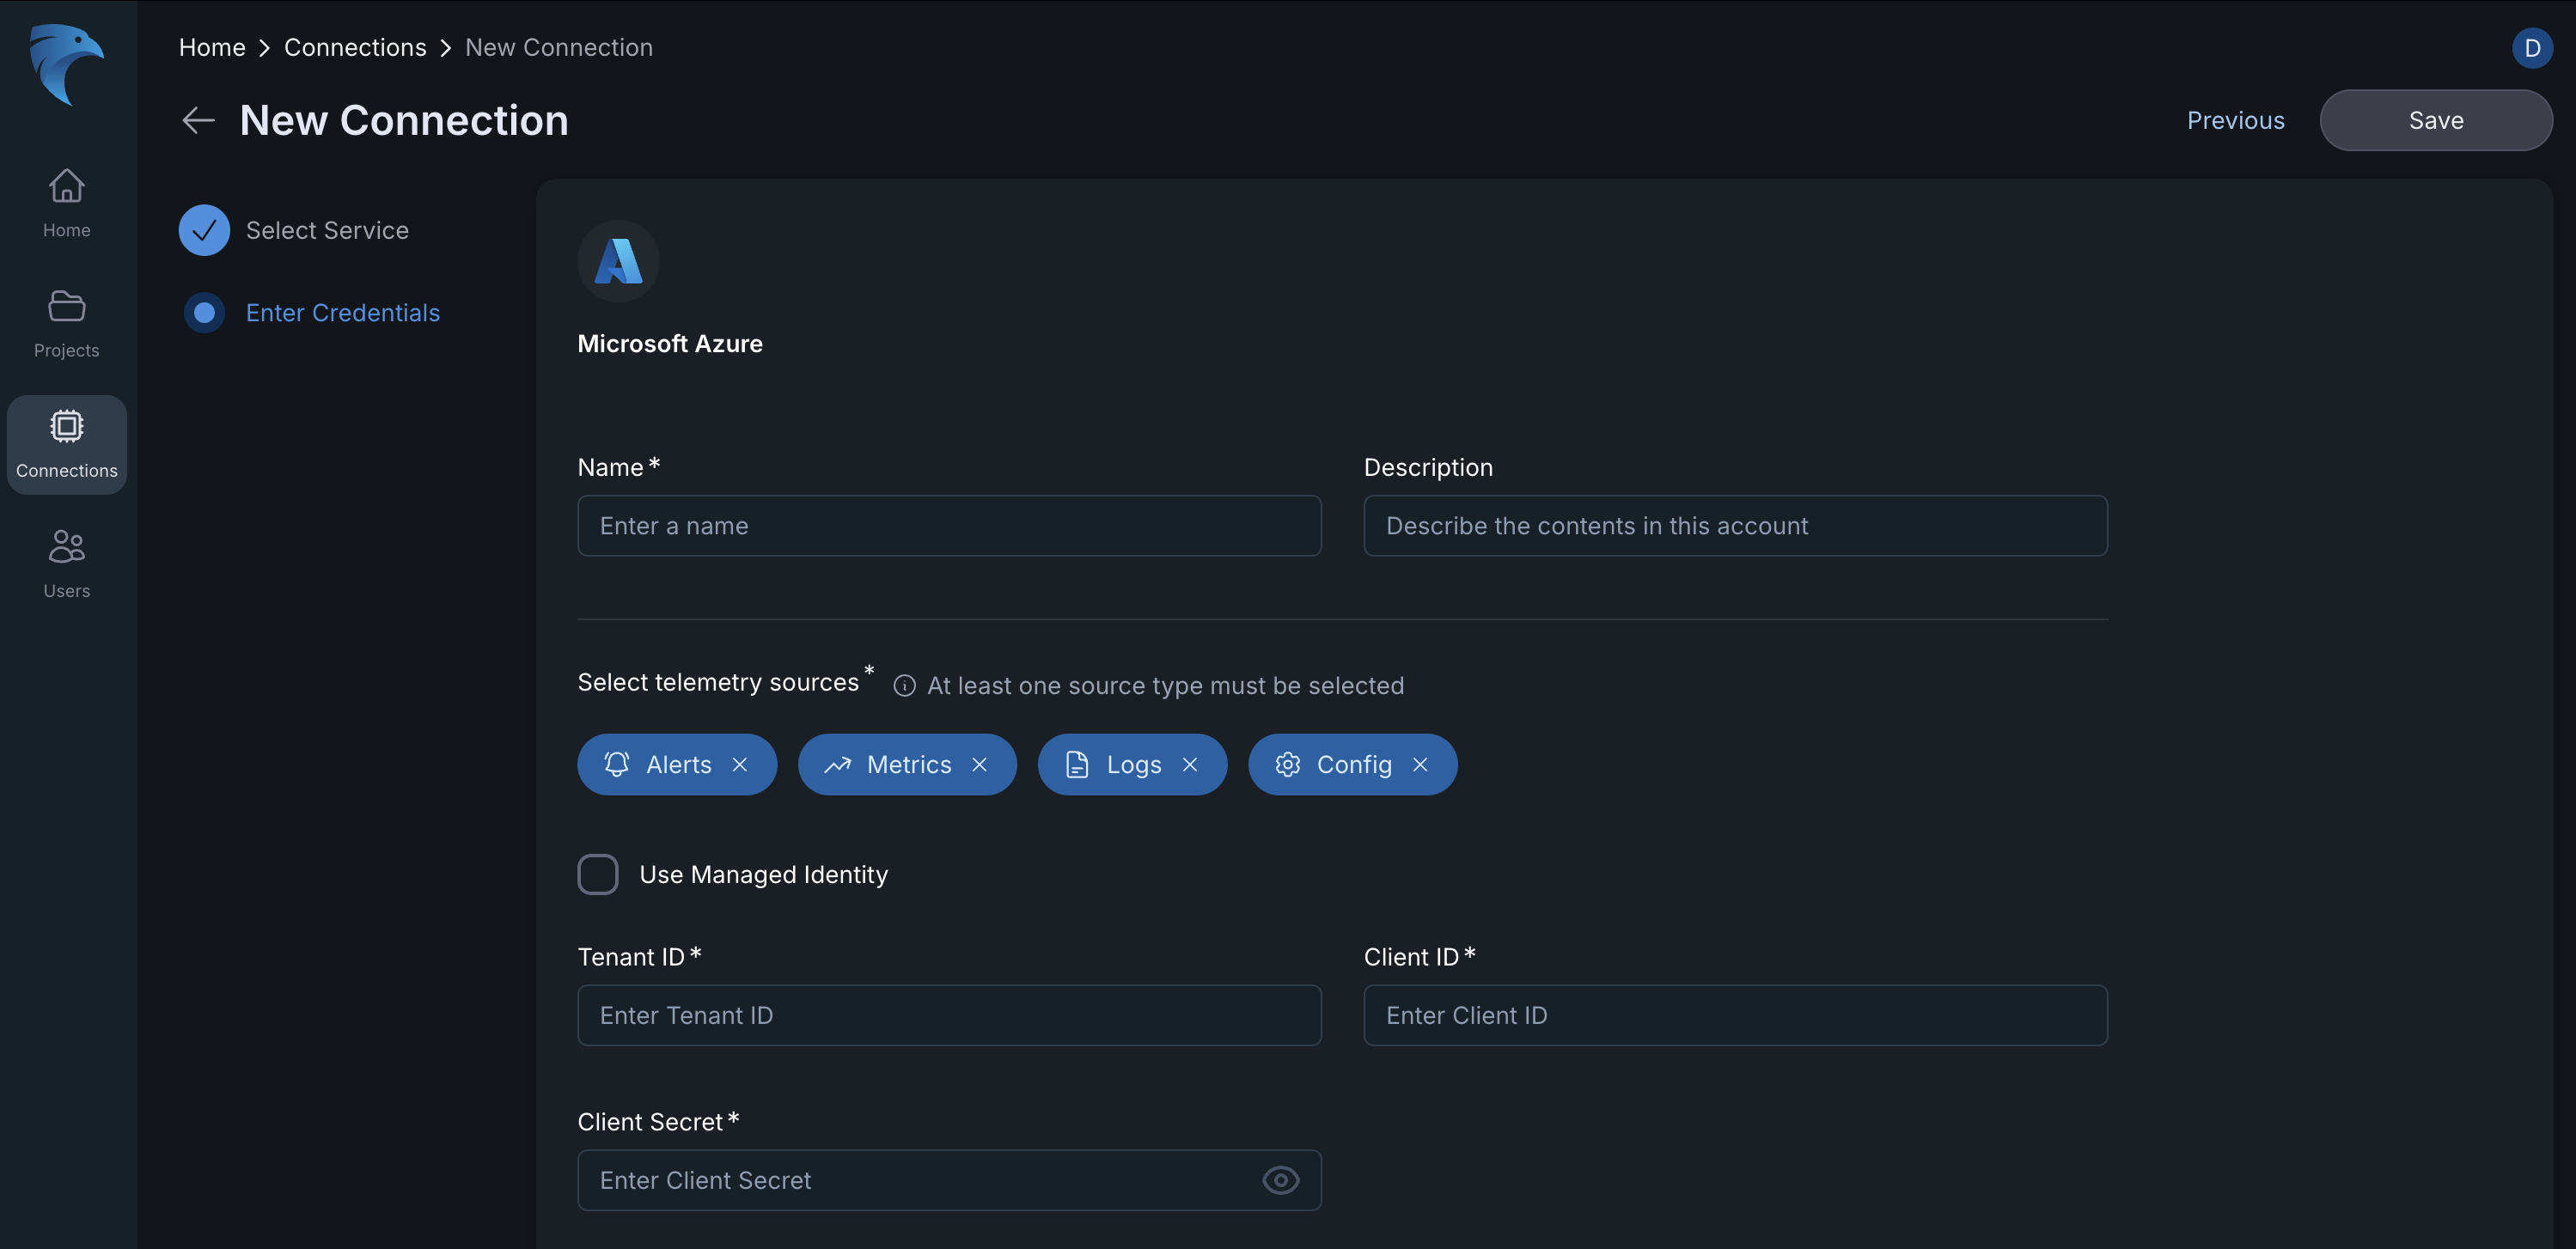Deselect the Alerts telemetry source
The width and height of the screenshot is (2576, 1249).
click(740, 764)
